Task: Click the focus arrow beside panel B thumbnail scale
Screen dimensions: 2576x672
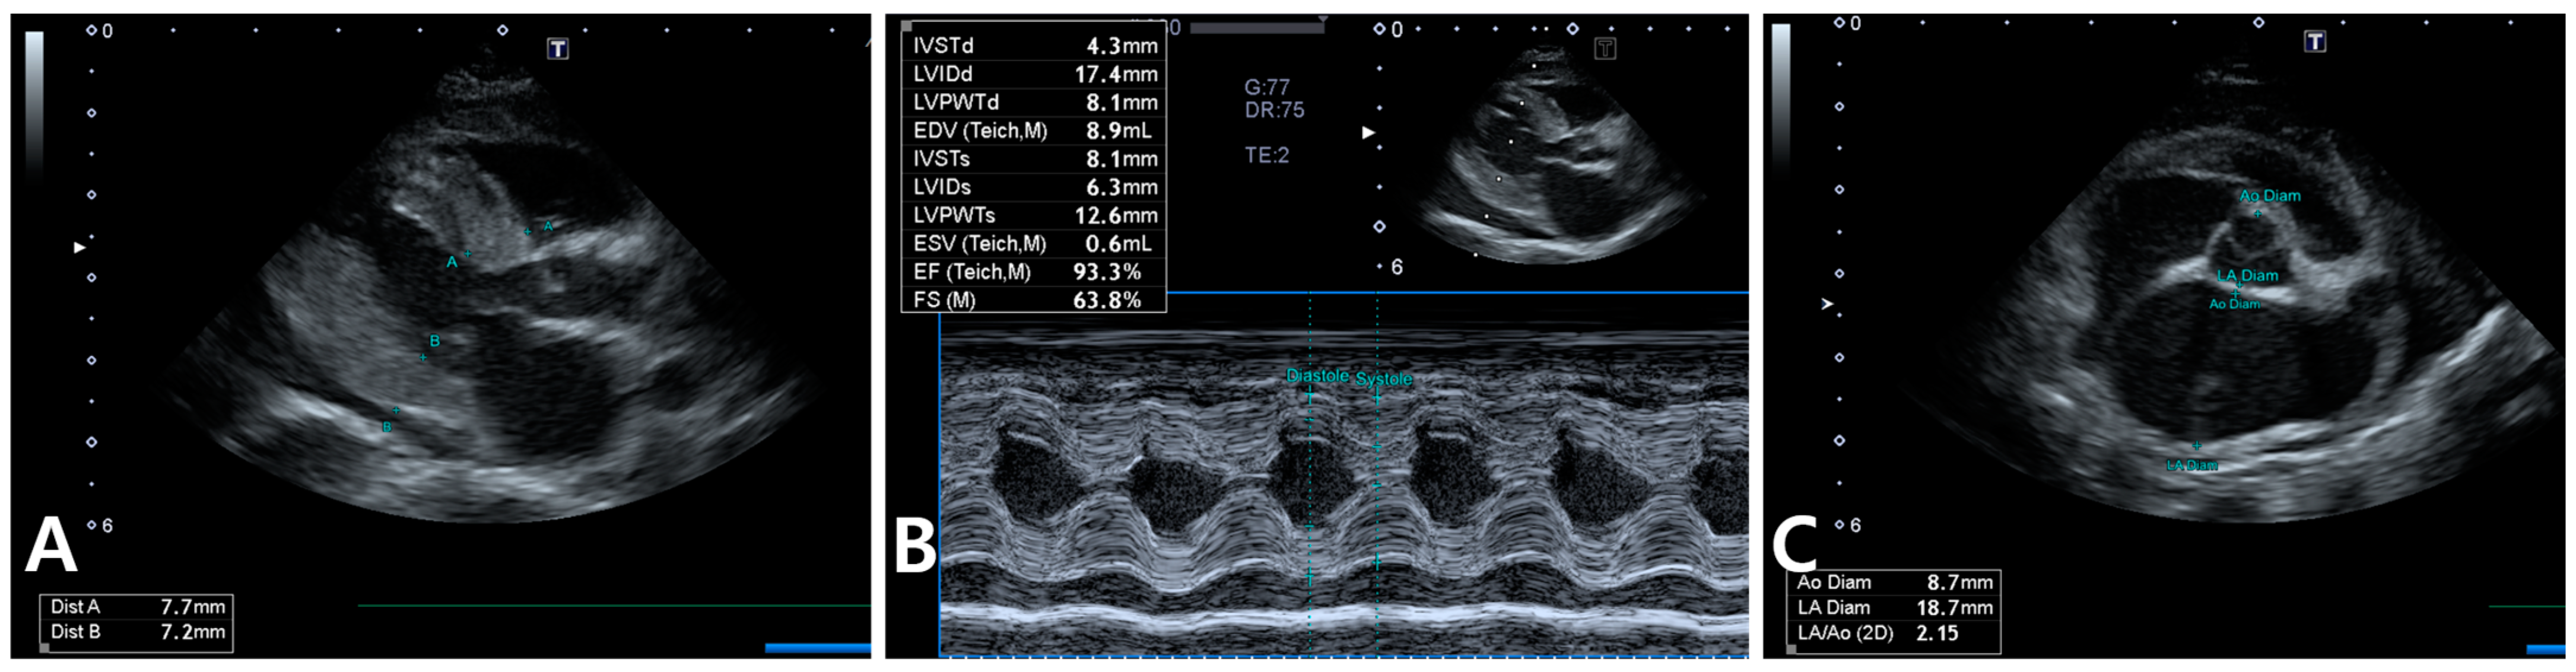Action: point(1368,132)
